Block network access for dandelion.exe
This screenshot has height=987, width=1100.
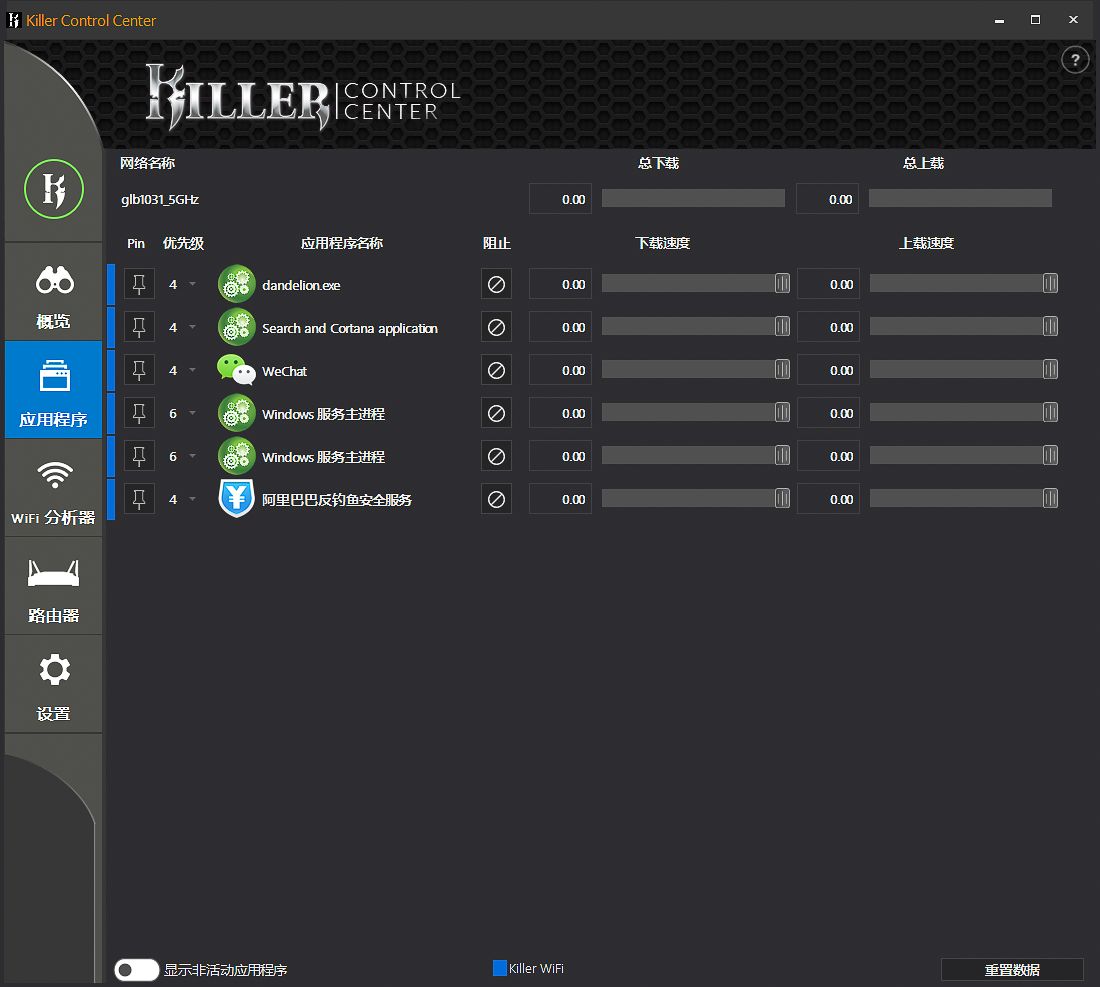point(496,284)
